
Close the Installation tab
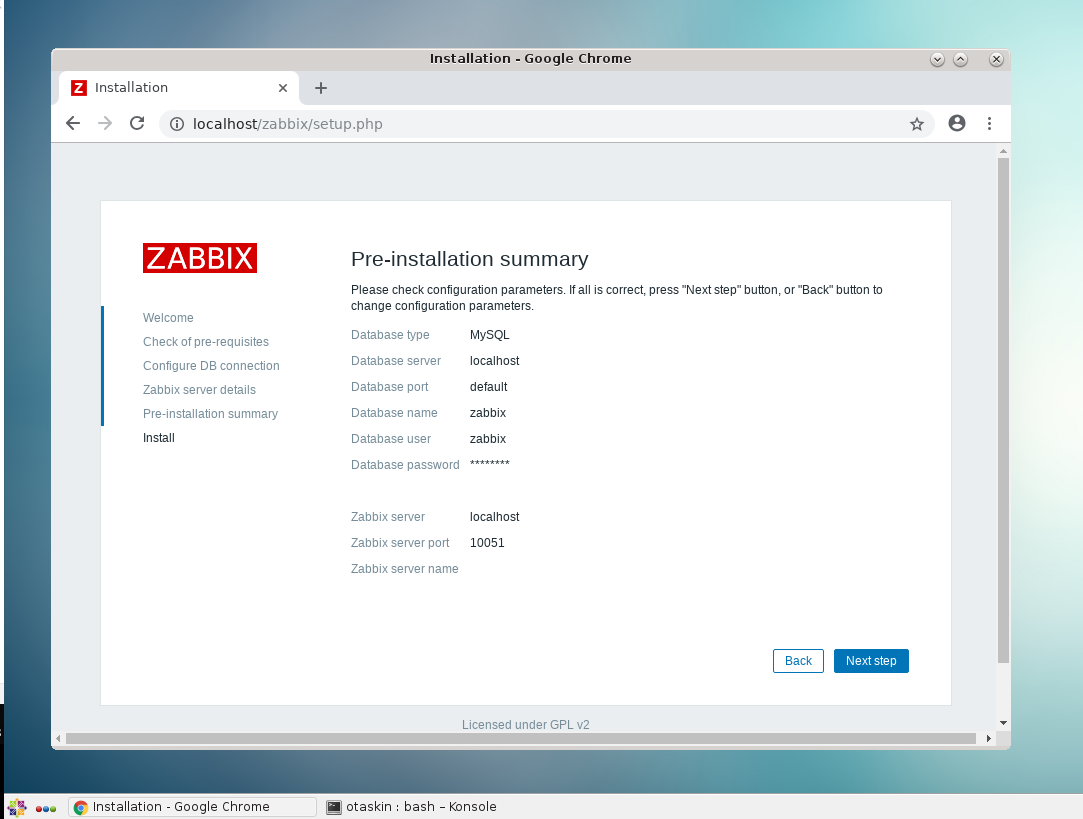point(282,88)
